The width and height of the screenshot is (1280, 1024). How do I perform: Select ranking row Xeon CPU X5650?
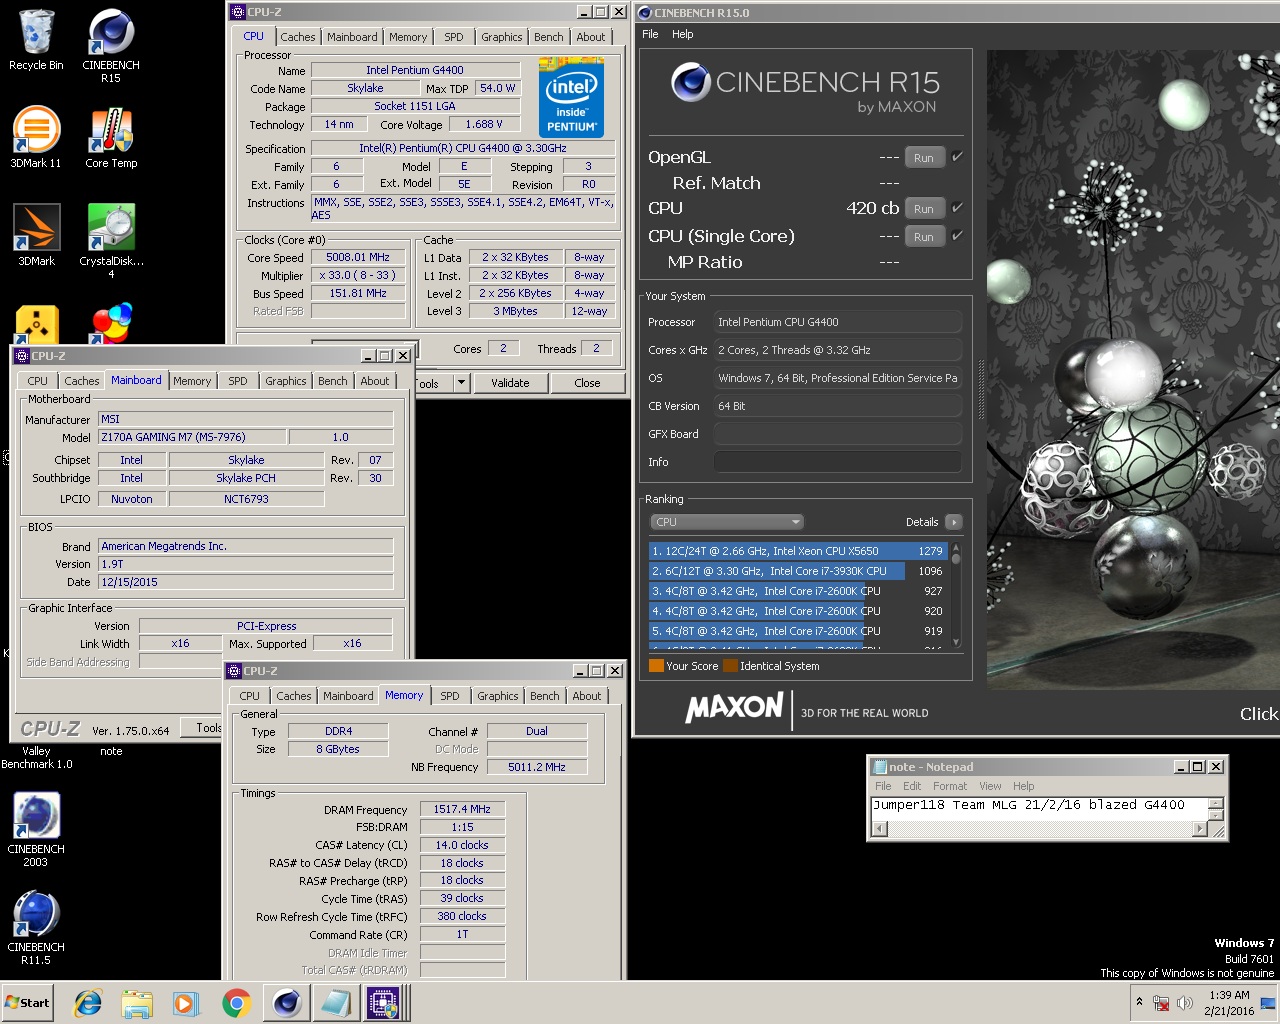(798, 551)
